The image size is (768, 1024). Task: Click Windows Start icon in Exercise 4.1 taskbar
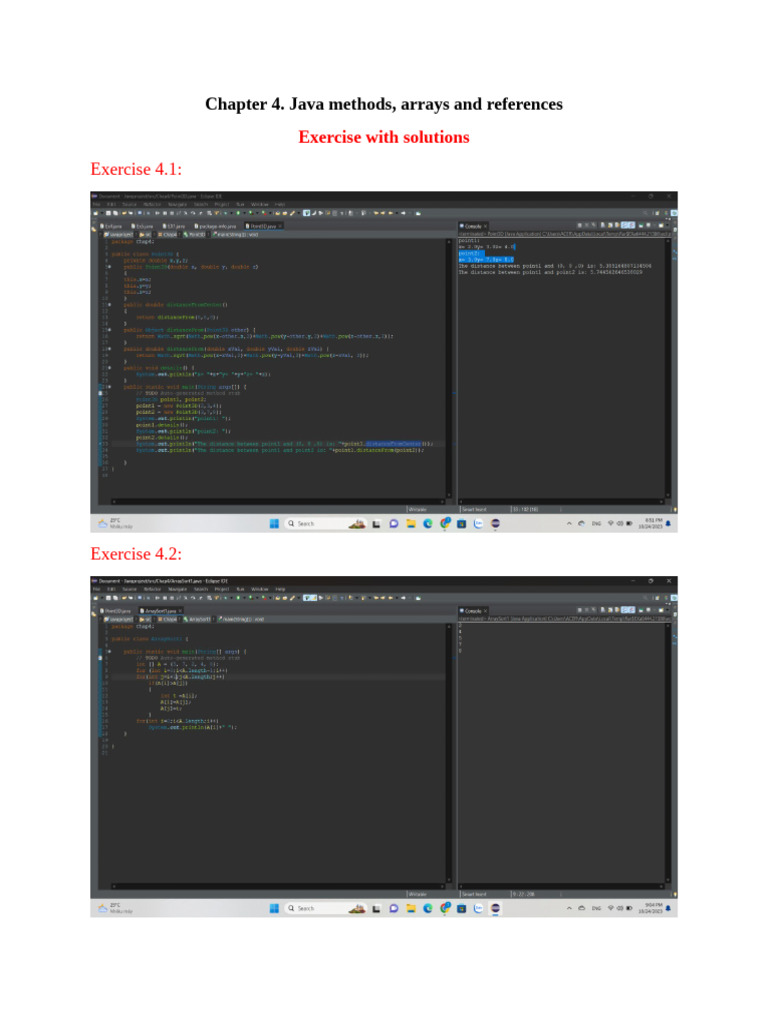click(273, 523)
